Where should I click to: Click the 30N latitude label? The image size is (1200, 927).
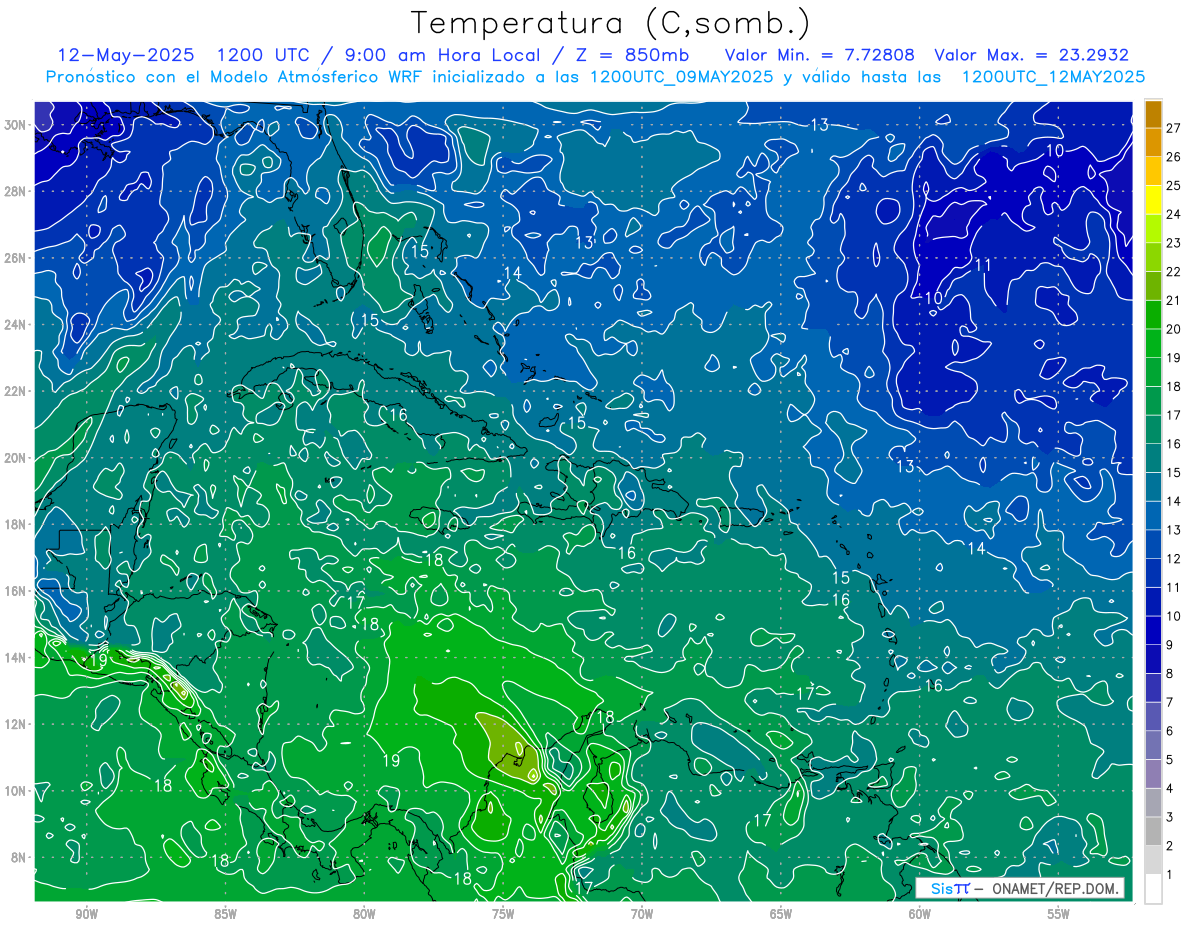[x=15, y=125]
